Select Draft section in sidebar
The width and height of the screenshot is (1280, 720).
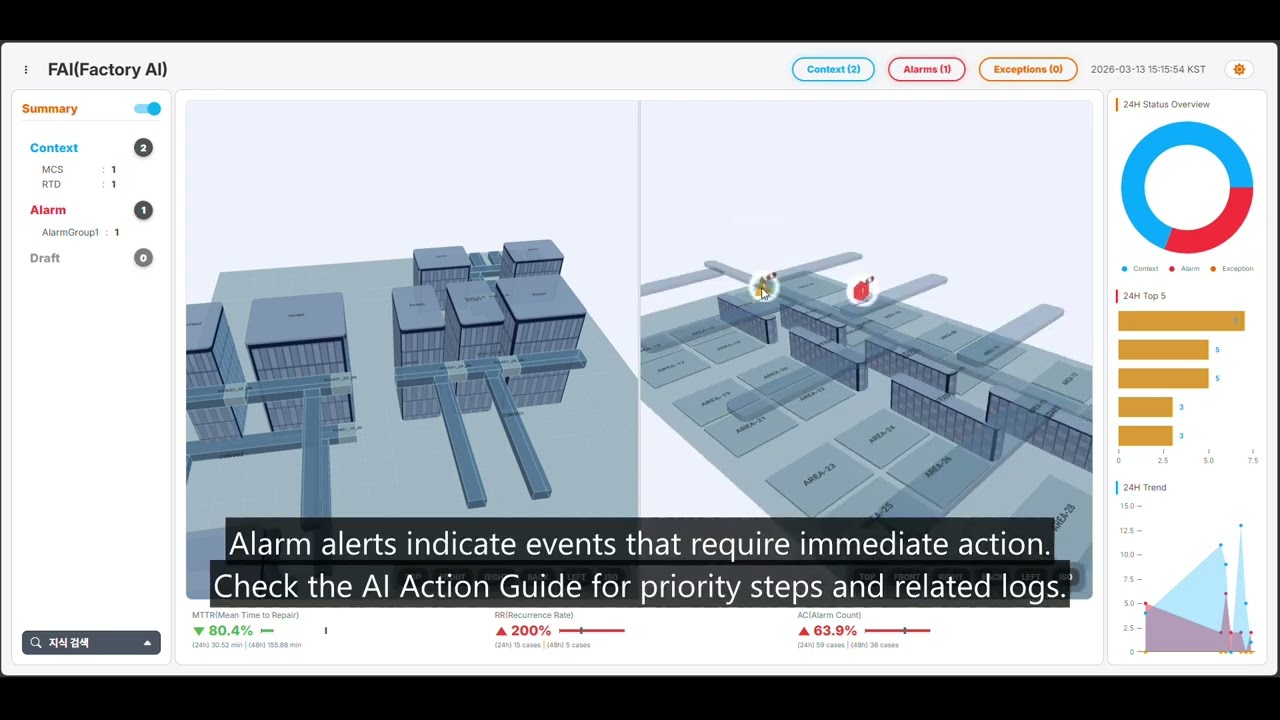45,258
